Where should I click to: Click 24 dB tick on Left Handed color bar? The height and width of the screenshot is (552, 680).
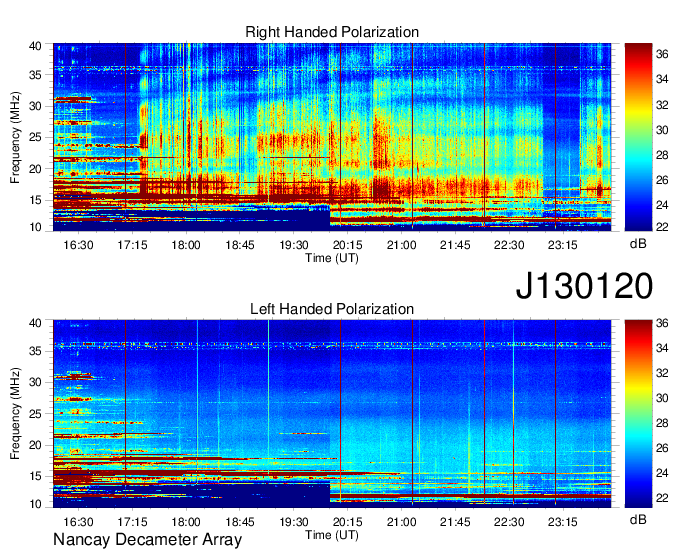point(662,473)
